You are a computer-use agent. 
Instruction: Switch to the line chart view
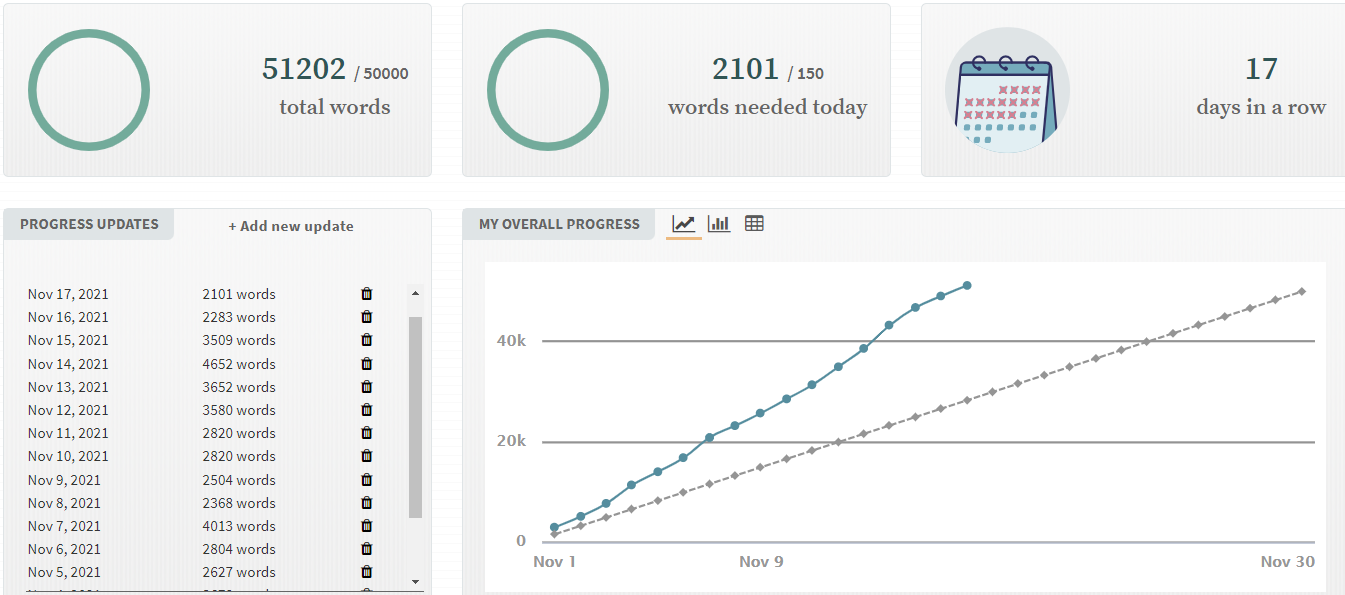pos(684,224)
